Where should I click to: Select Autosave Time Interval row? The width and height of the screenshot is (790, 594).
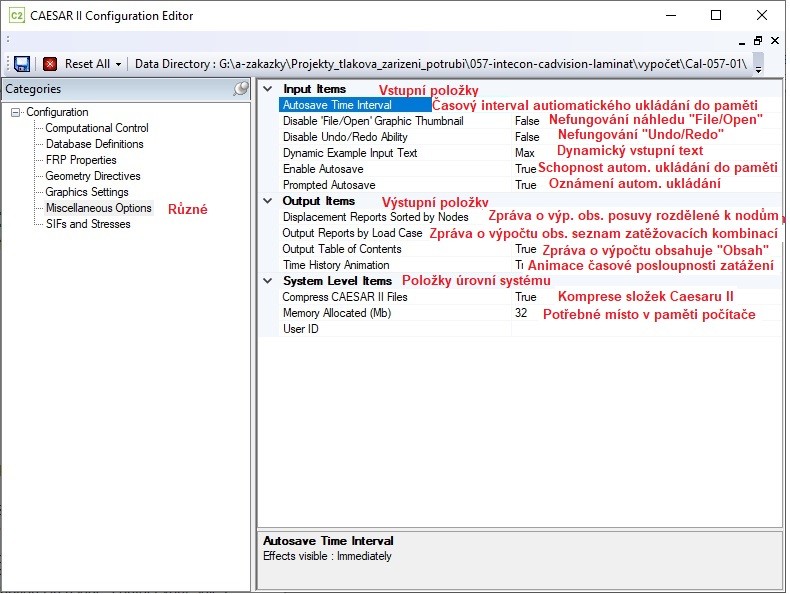[x=530, y=105]
